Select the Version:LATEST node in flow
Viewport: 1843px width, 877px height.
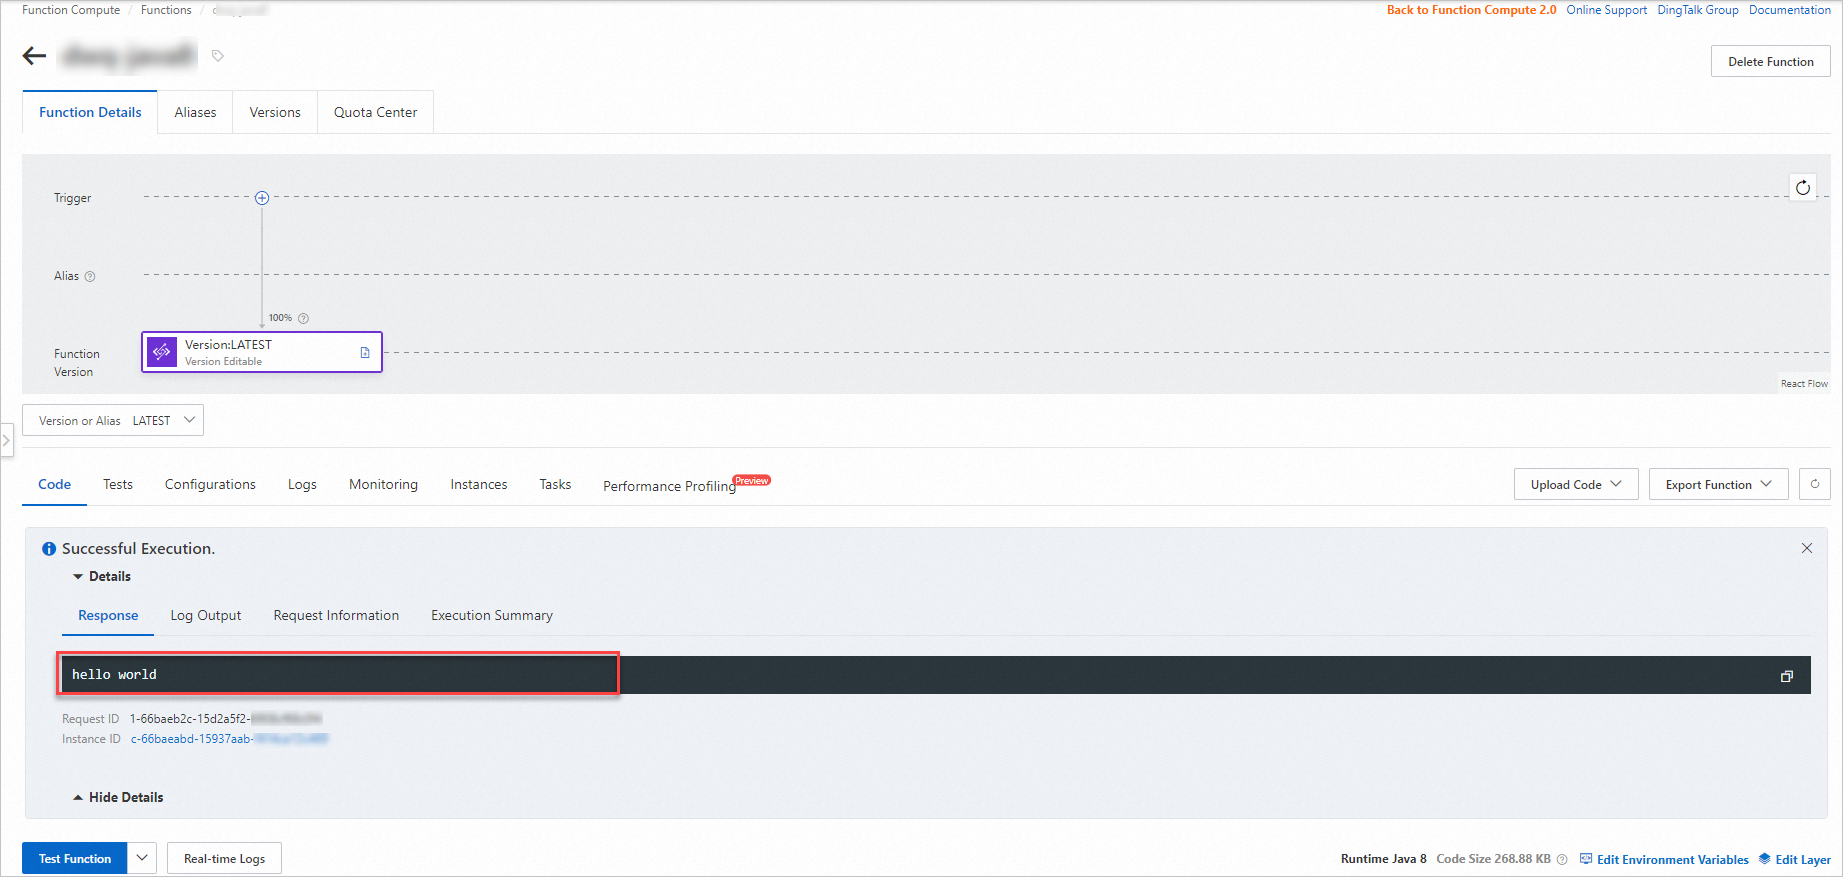[262, 352]
